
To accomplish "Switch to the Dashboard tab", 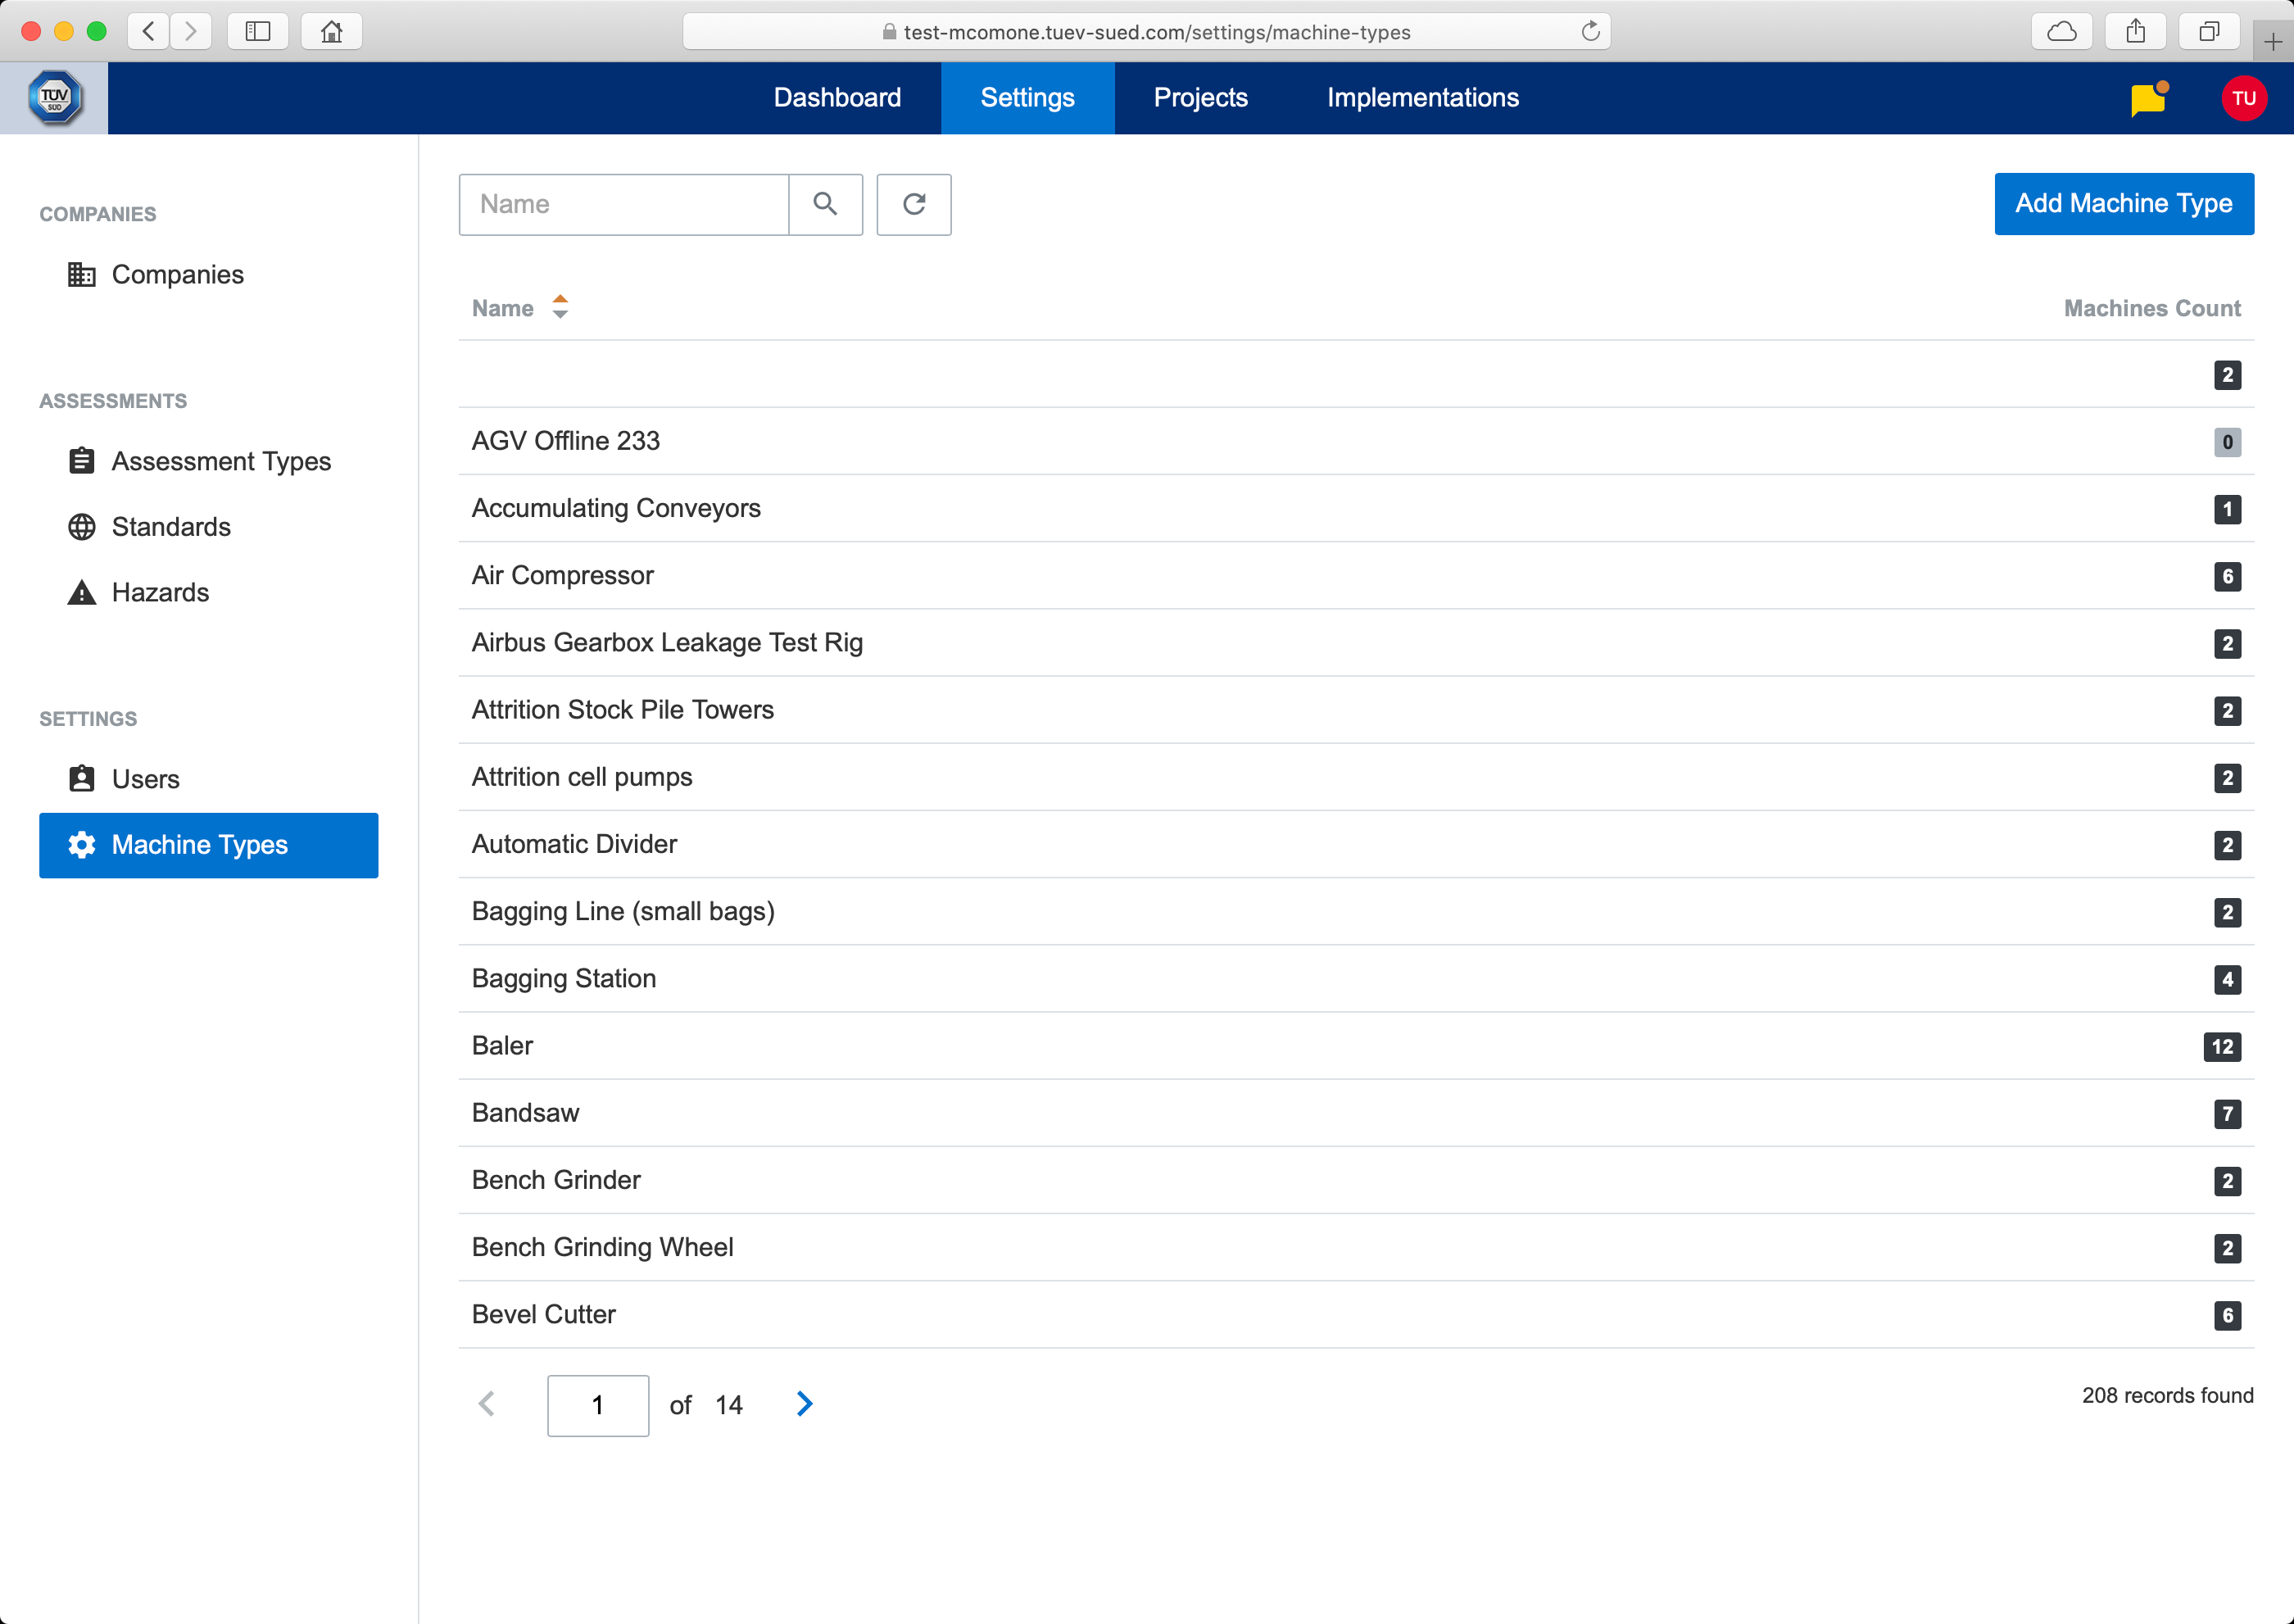I will (x=837, y=98).
